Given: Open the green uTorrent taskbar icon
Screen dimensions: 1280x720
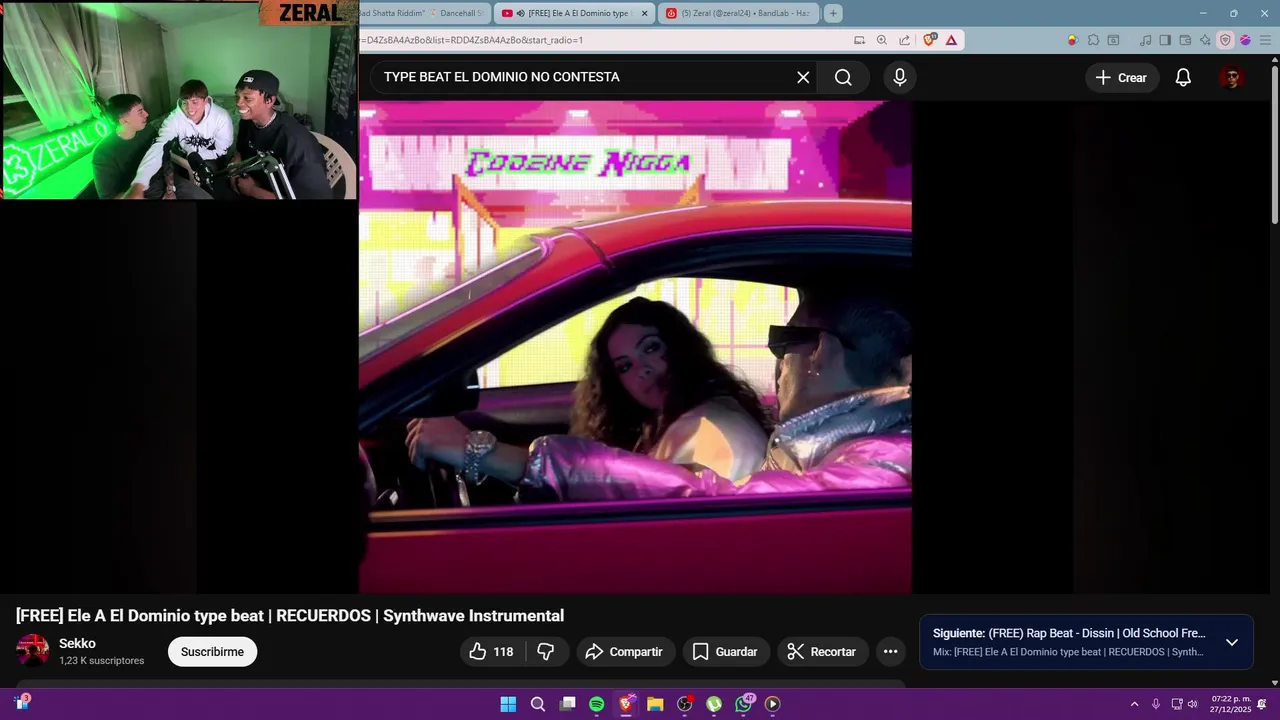Looking at the screenshot, I should pyautogui.click(x=714, y=704).
